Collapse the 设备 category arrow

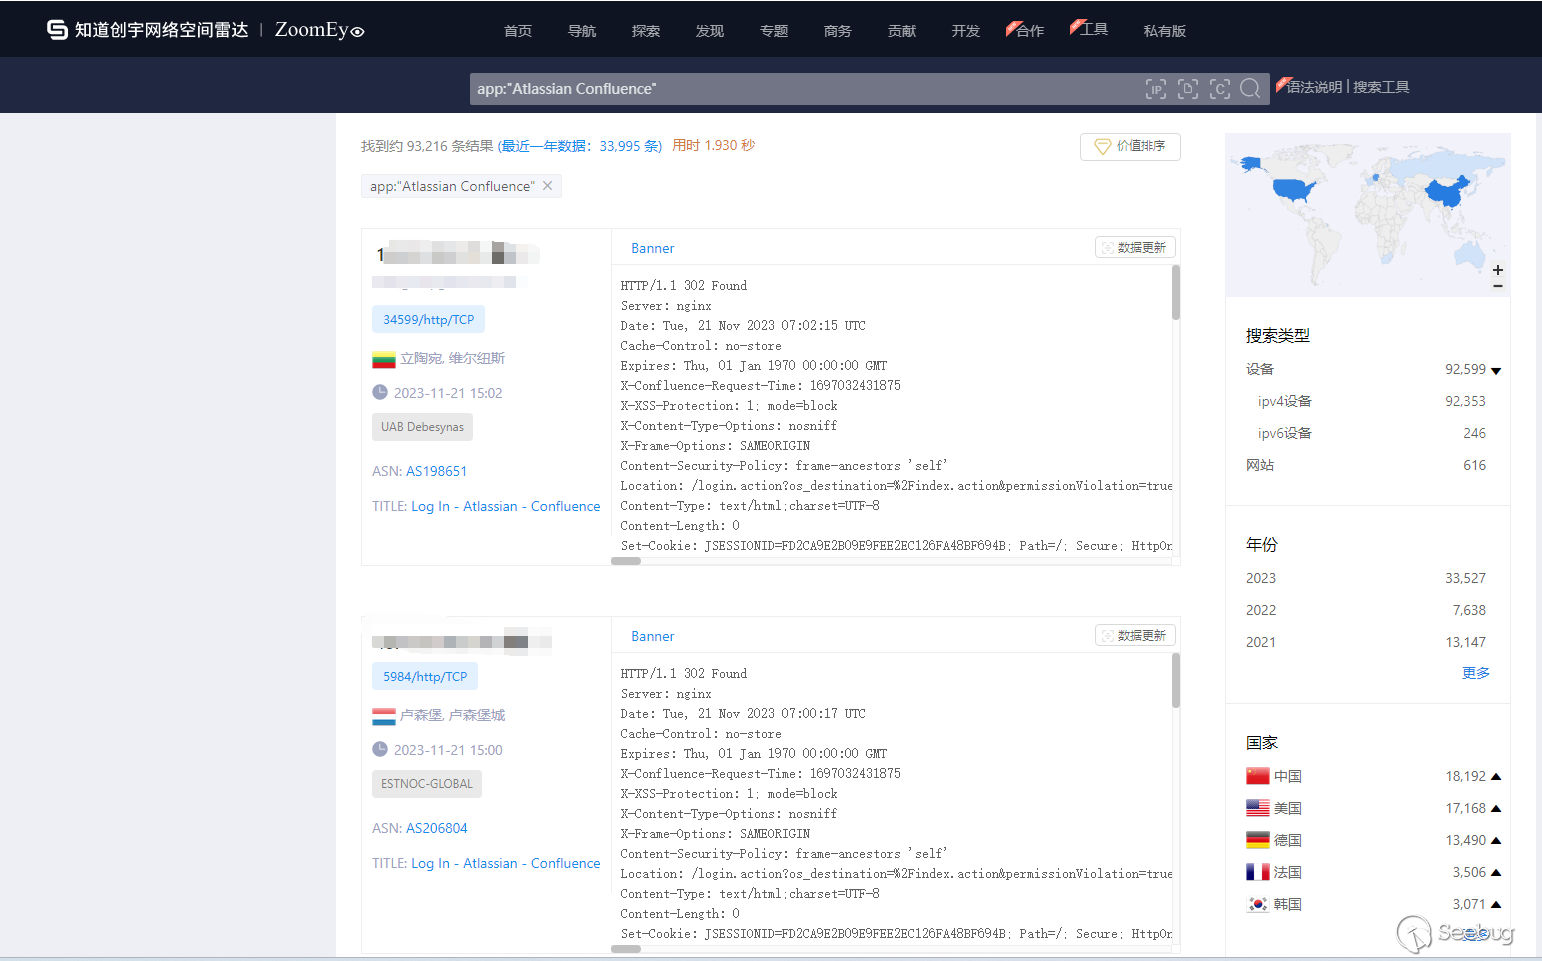point(1496,371)
